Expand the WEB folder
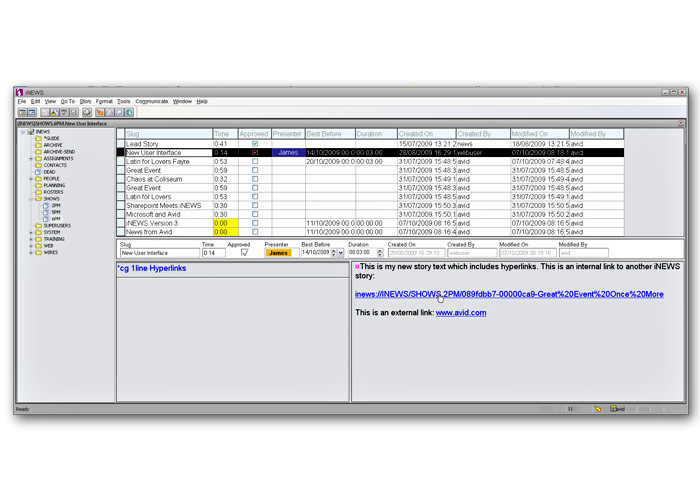Screen dimensions: 700x500 31,246
